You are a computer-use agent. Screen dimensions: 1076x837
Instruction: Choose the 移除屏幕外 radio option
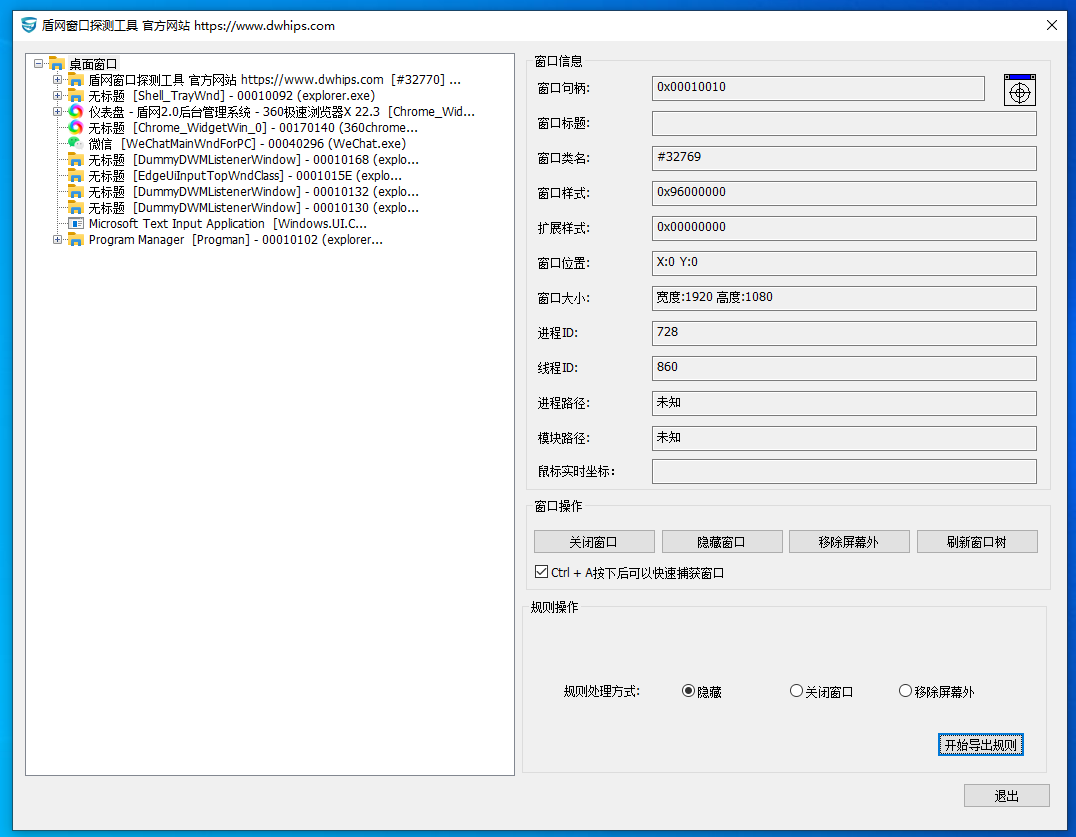905,691
